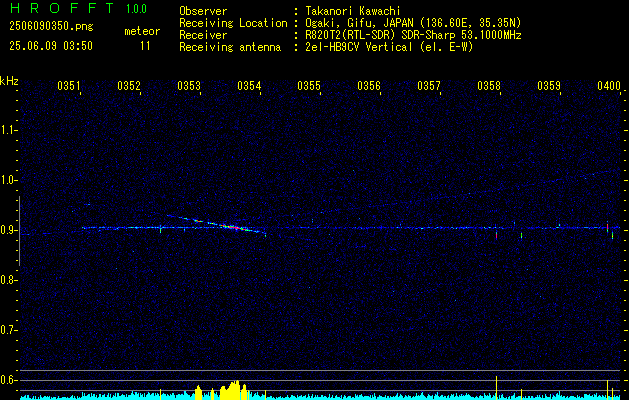This screenshot has height=400, width=629.
Task: Click the 0400 time axis marker
Action: click(x=609, y=86)
